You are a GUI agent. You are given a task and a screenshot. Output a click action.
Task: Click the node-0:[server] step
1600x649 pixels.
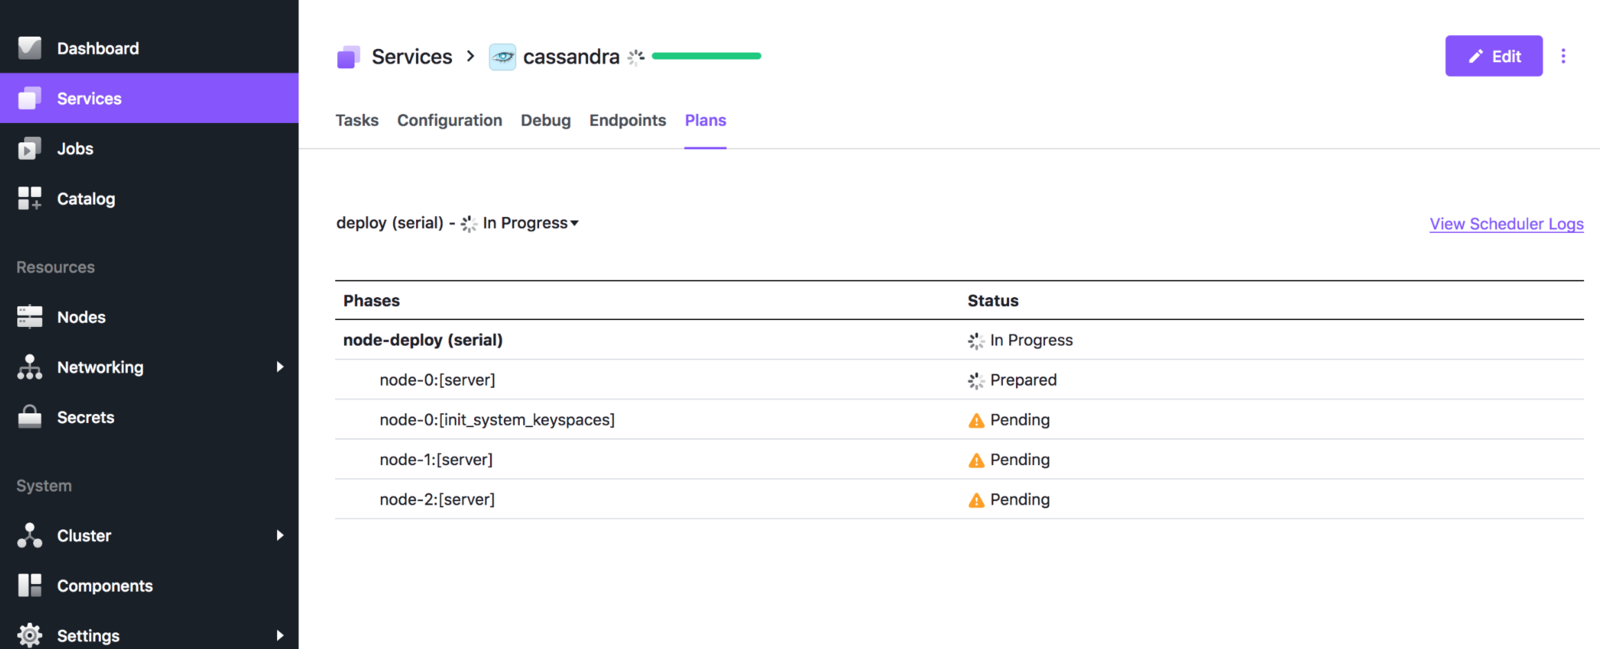(437, 380)
